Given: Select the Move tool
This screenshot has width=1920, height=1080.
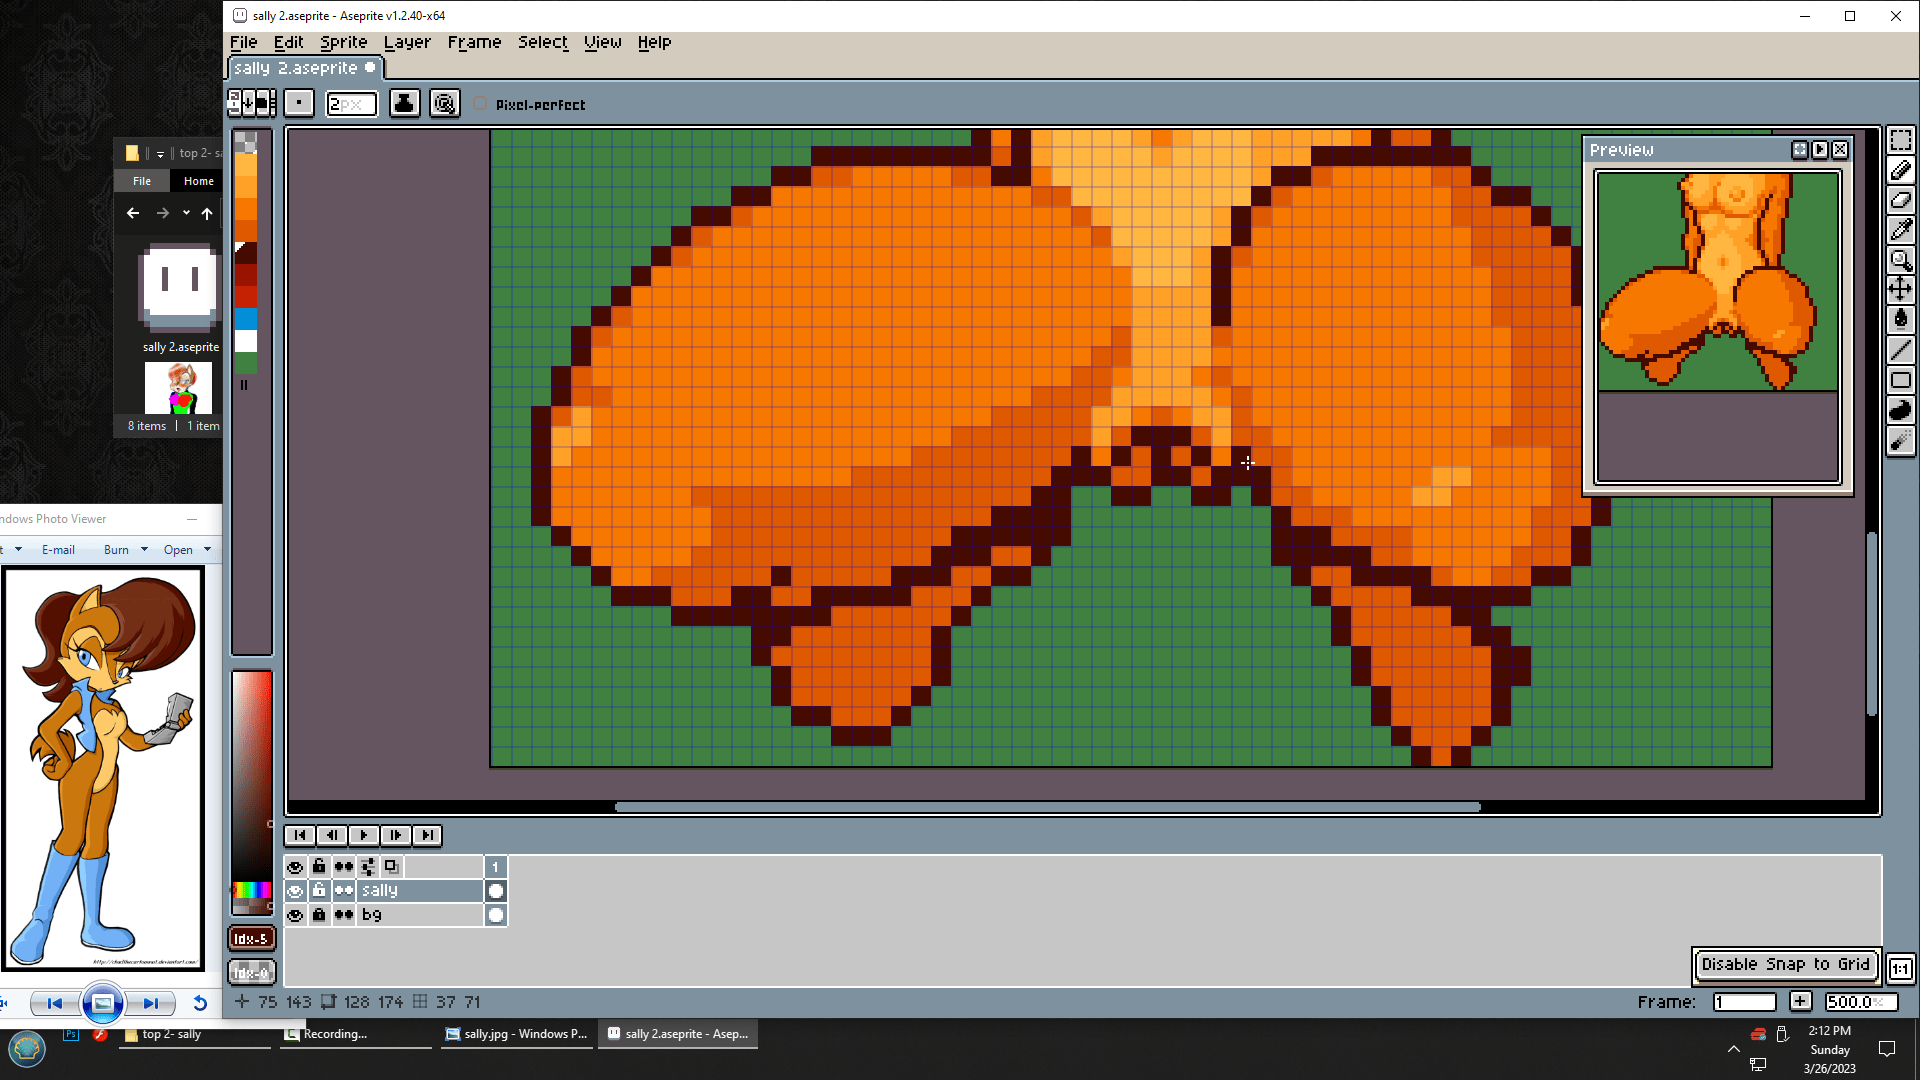Looking at the screenshot, I should (1900, 290).
